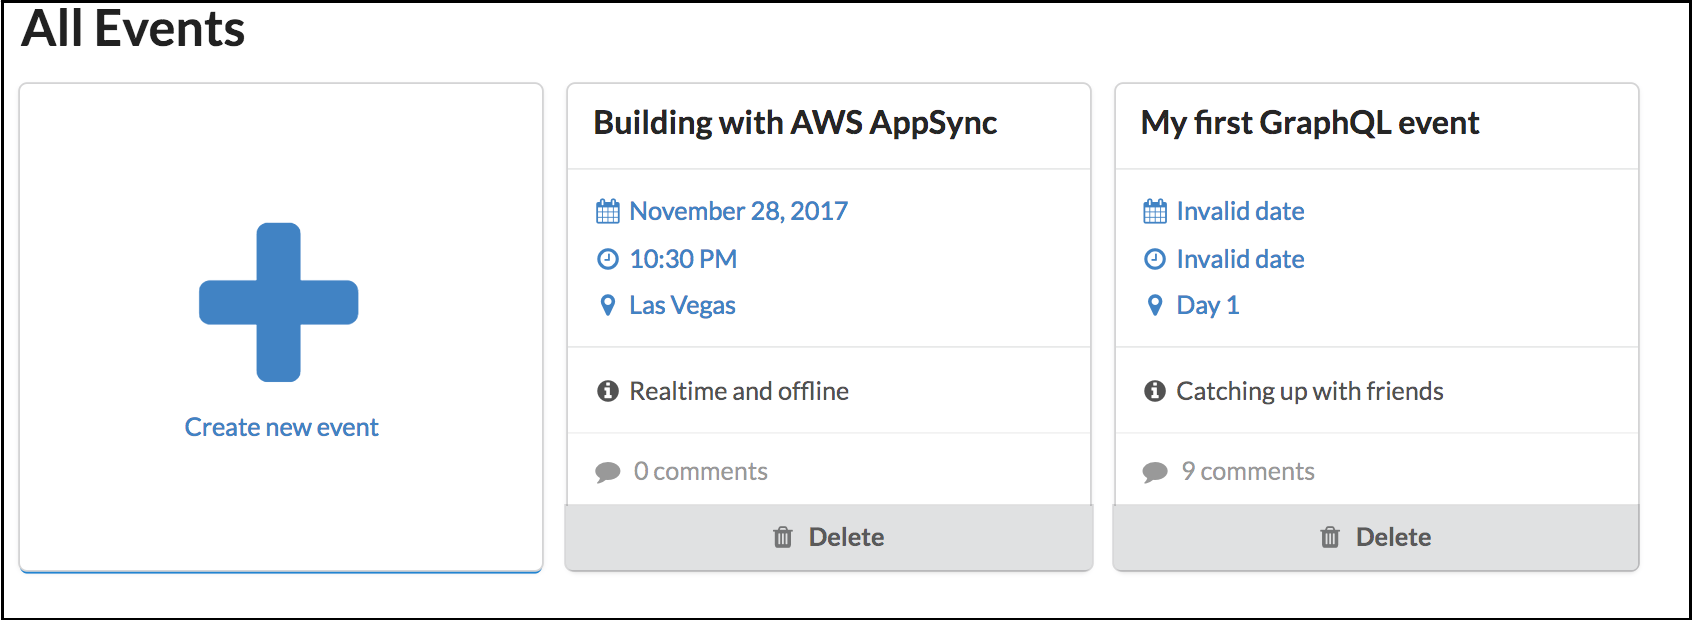Screen dimensions: 1692x620
Task: Click the location pin beside Las Vegas
Action: [x=607, y=306]
